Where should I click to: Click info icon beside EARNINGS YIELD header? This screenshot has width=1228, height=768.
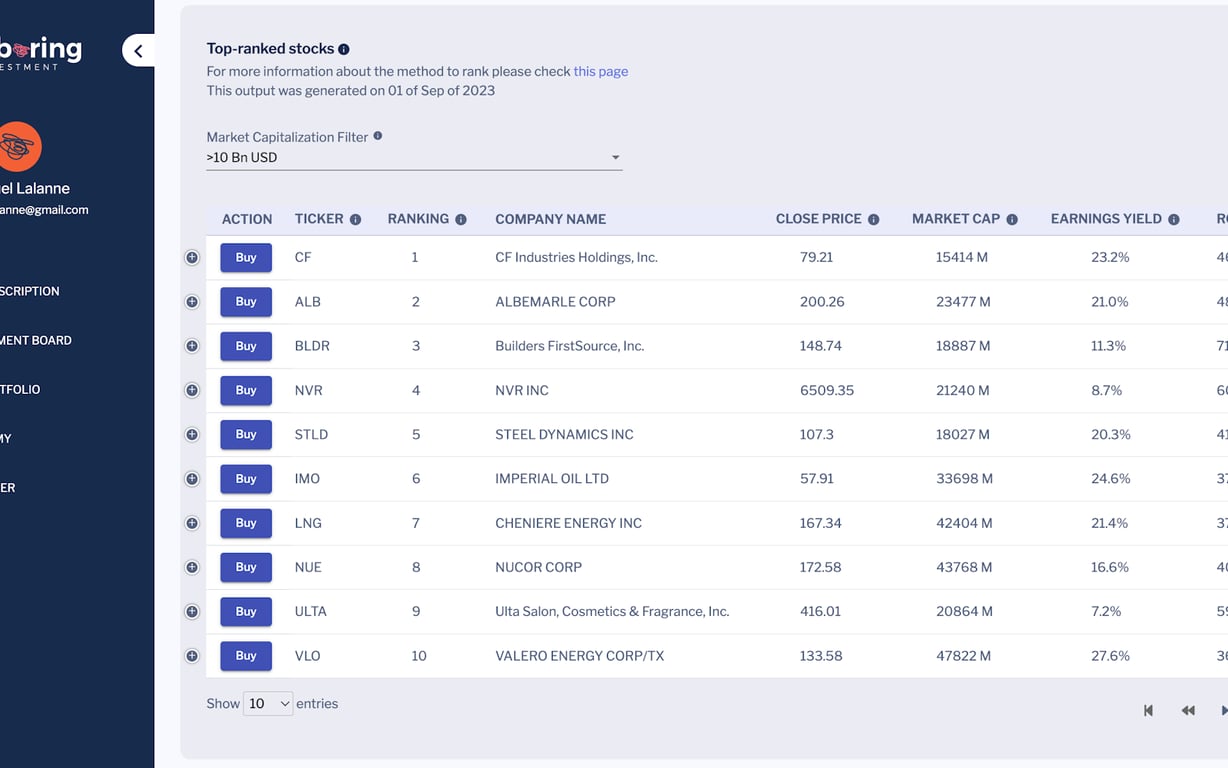tap(1174, 220)
